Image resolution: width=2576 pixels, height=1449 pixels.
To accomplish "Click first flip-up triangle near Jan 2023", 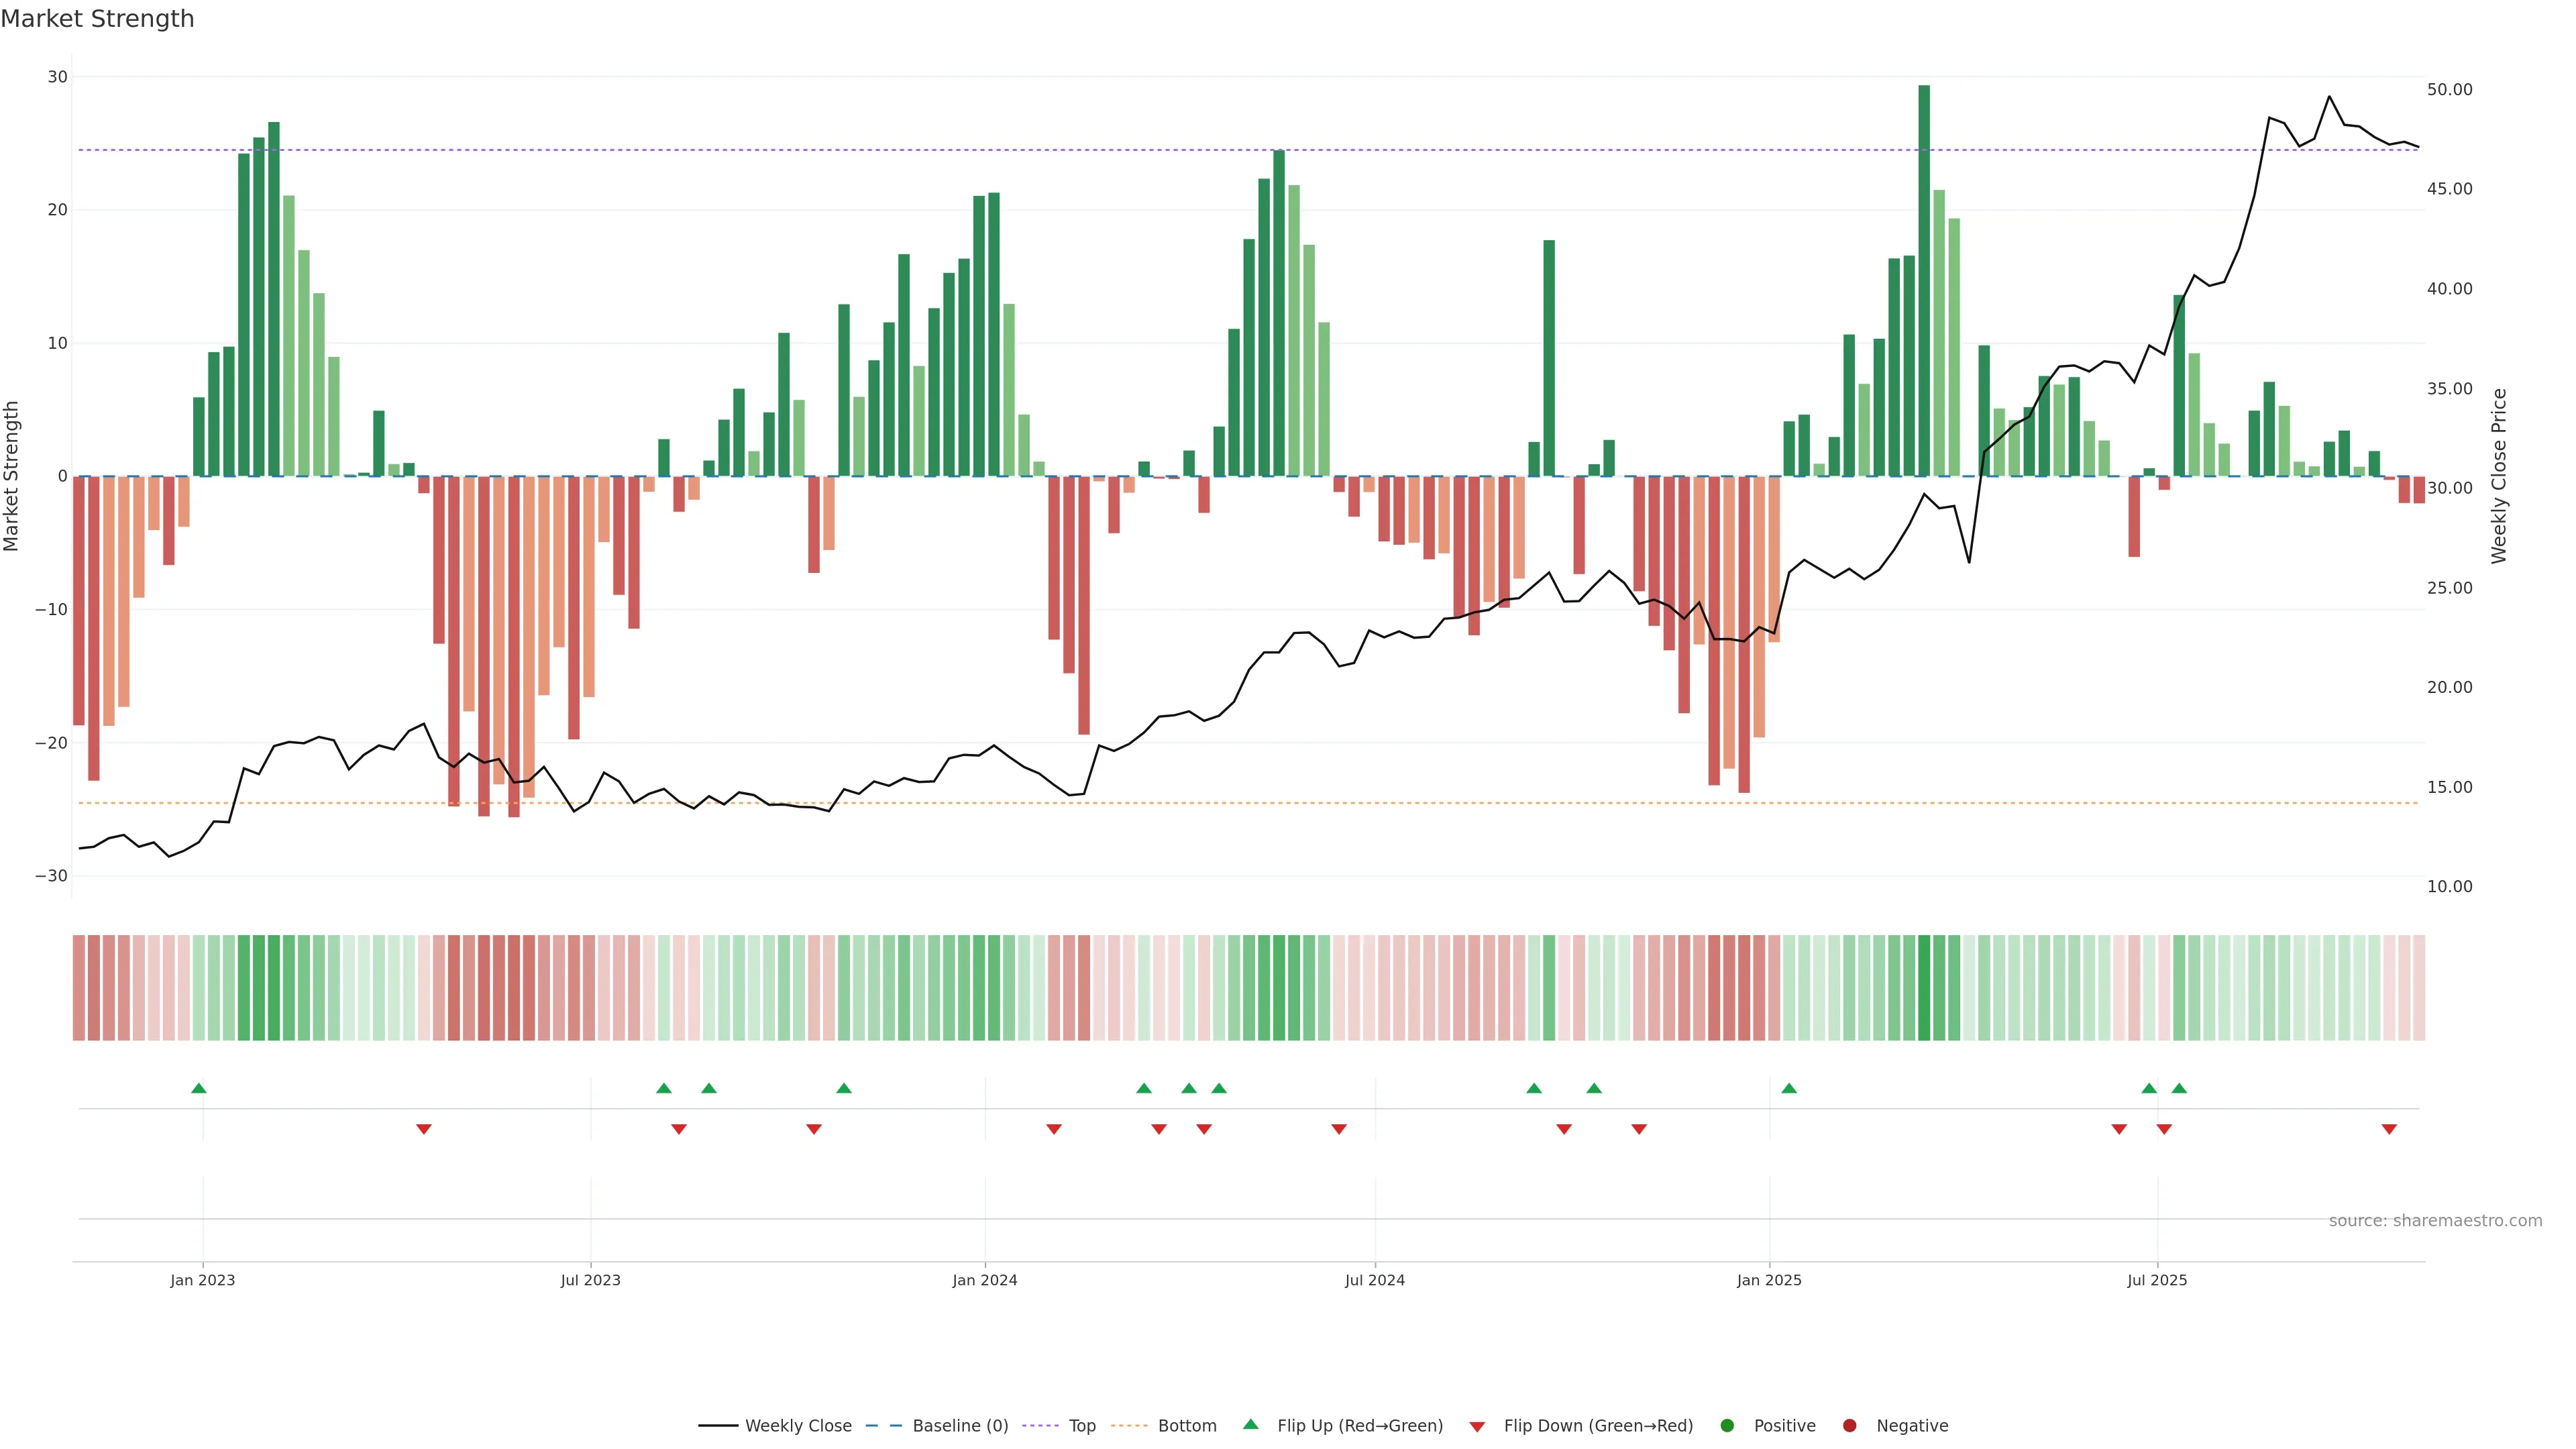I will [x=198, y=1088].
